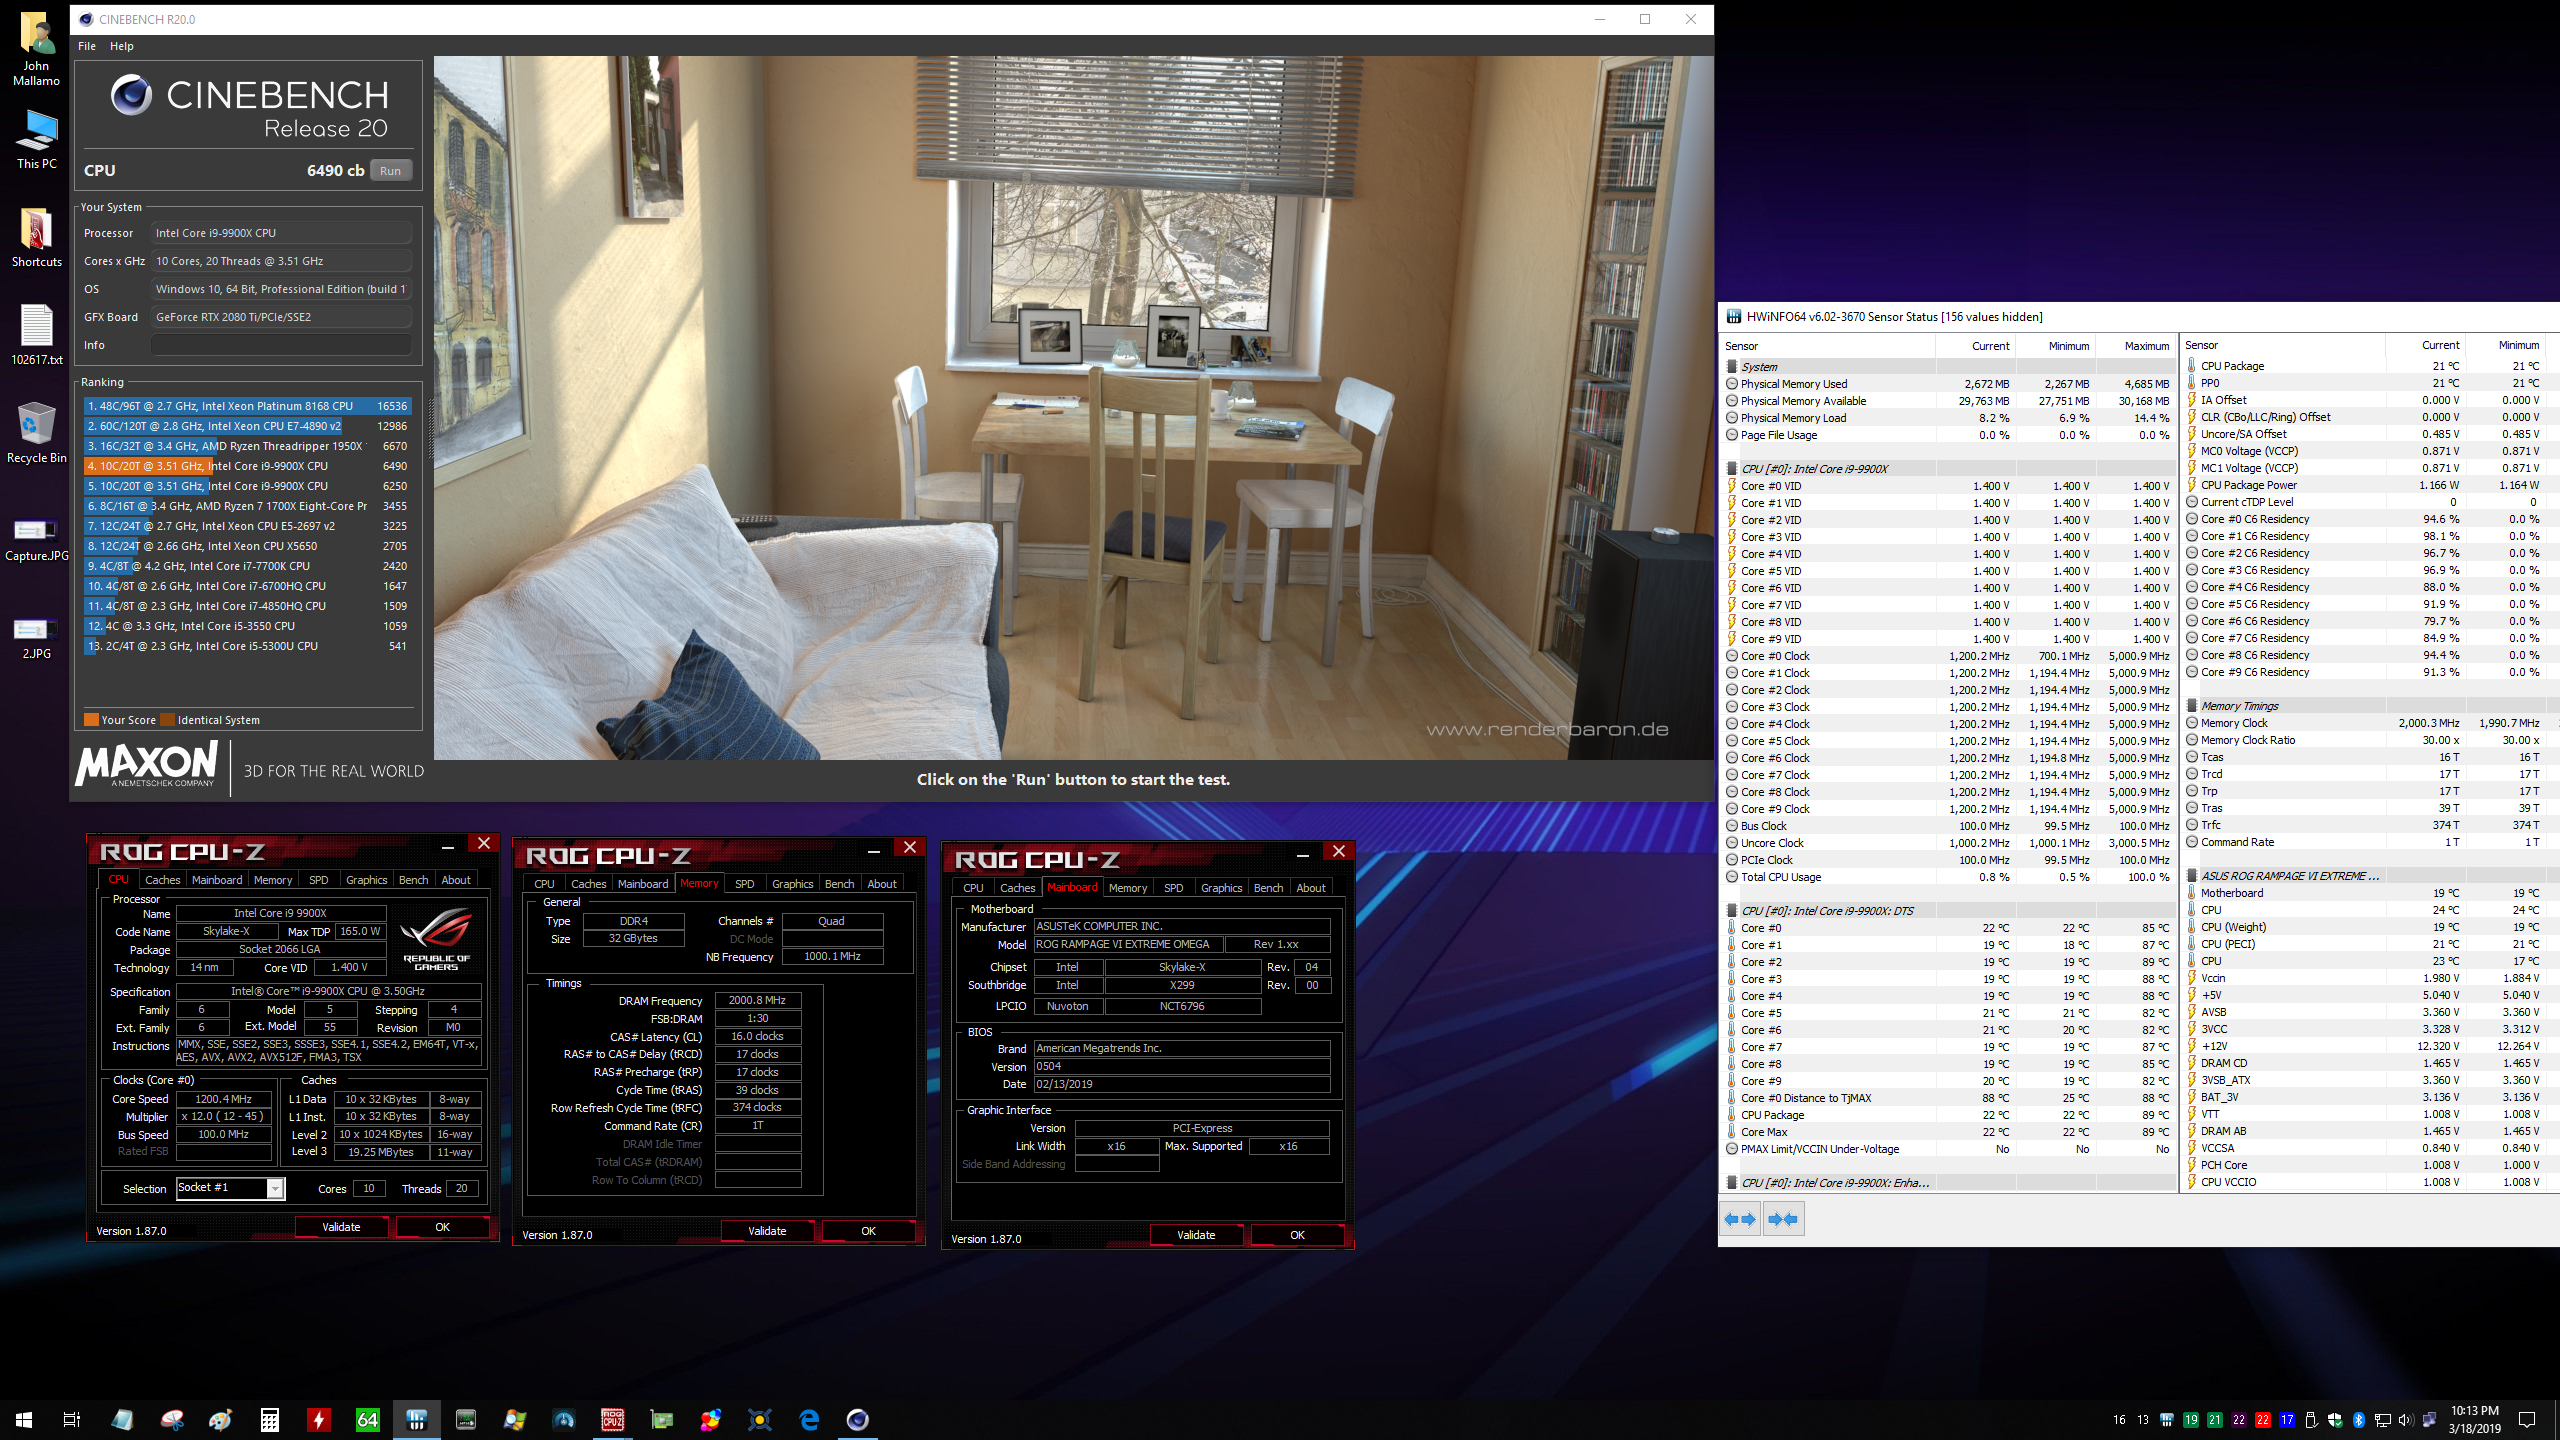Expand the CPU [#0] i9-9900X: Enha... group
Screen dimensions: 2560x1440
(1732, 1183)
